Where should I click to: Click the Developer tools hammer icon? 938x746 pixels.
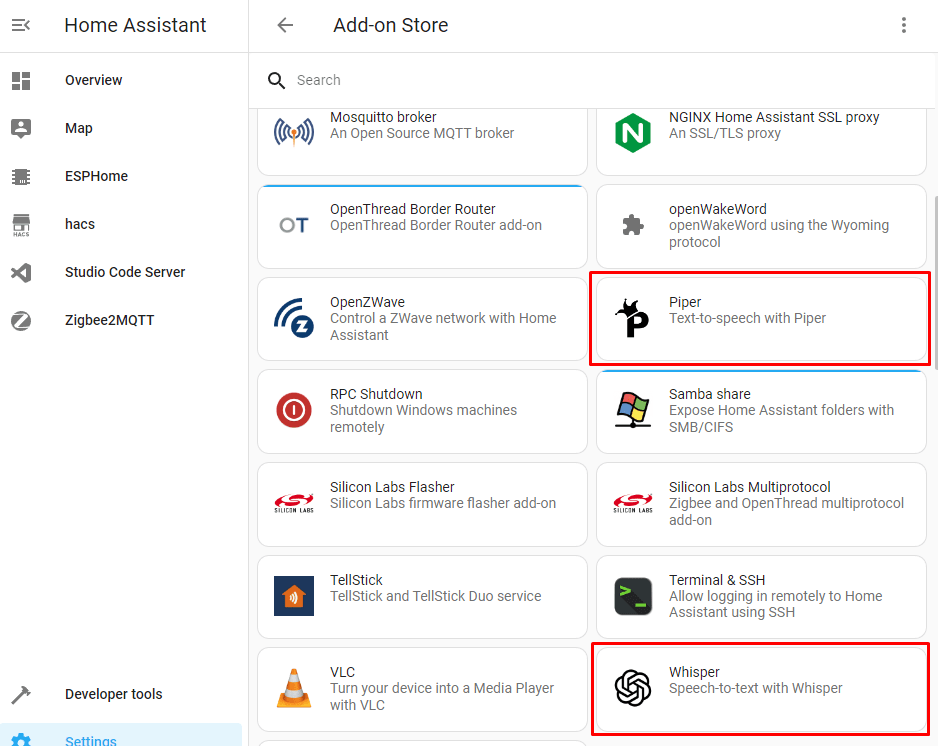point(21,695)
